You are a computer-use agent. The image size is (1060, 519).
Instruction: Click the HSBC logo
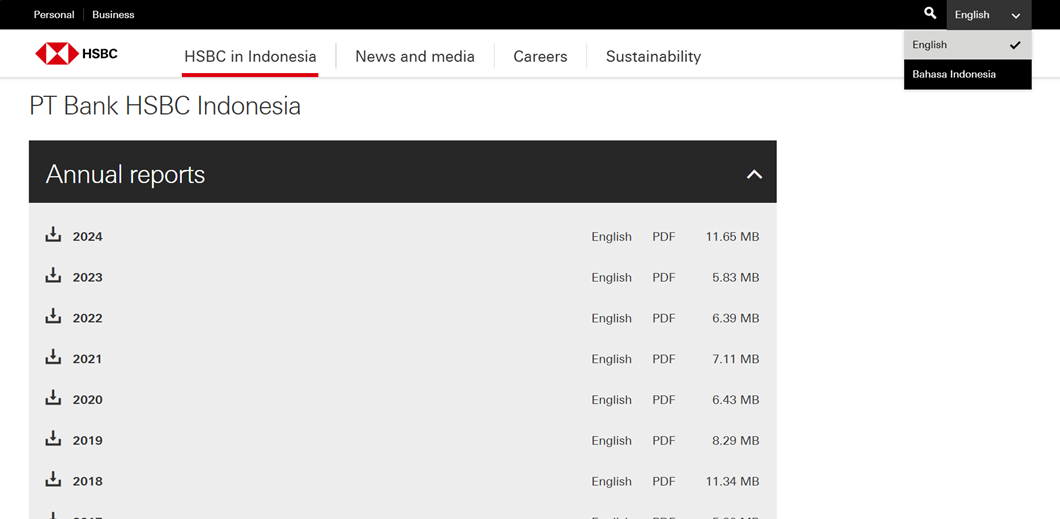[76, 53]
